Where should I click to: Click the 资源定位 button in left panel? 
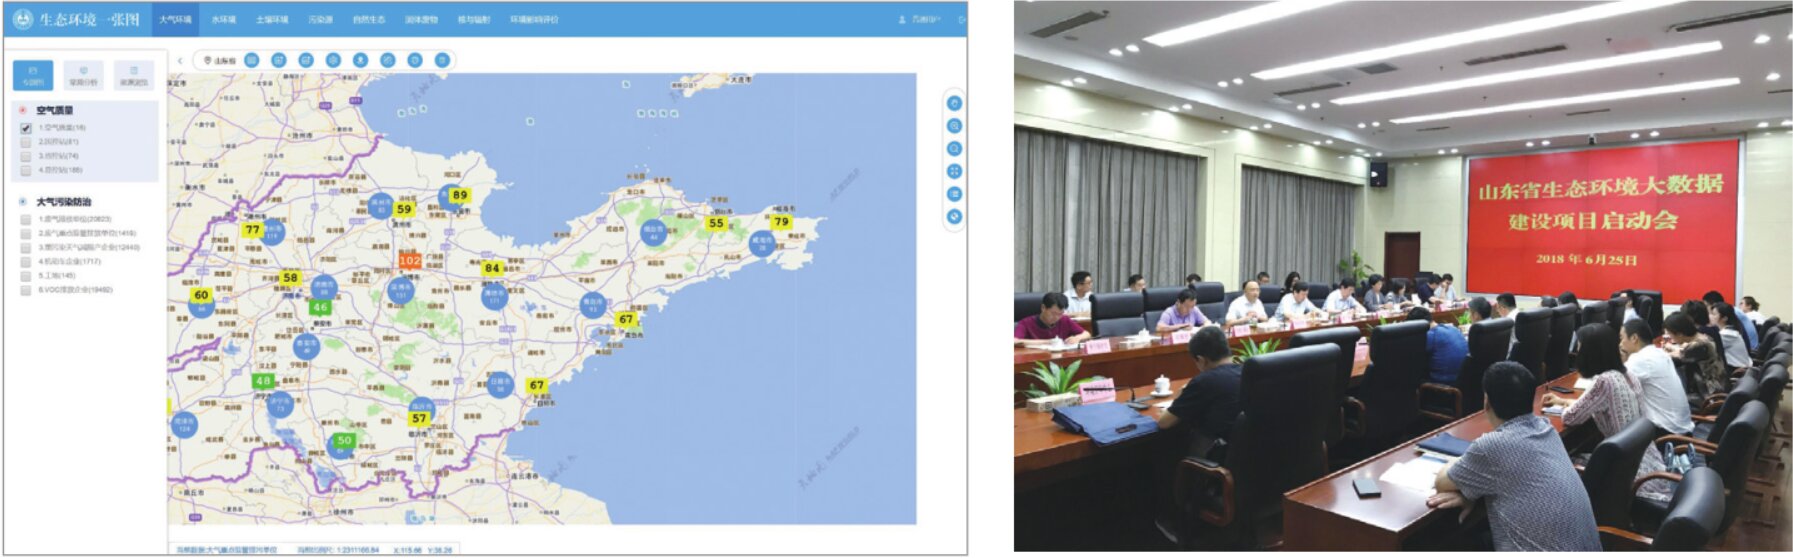pyautogui.click(x=134, y=75)
